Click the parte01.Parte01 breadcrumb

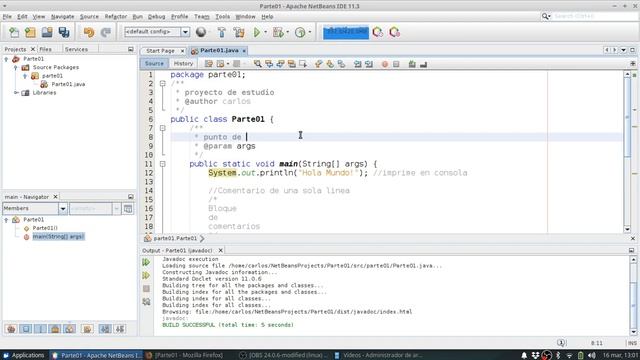tap(175, 238)
